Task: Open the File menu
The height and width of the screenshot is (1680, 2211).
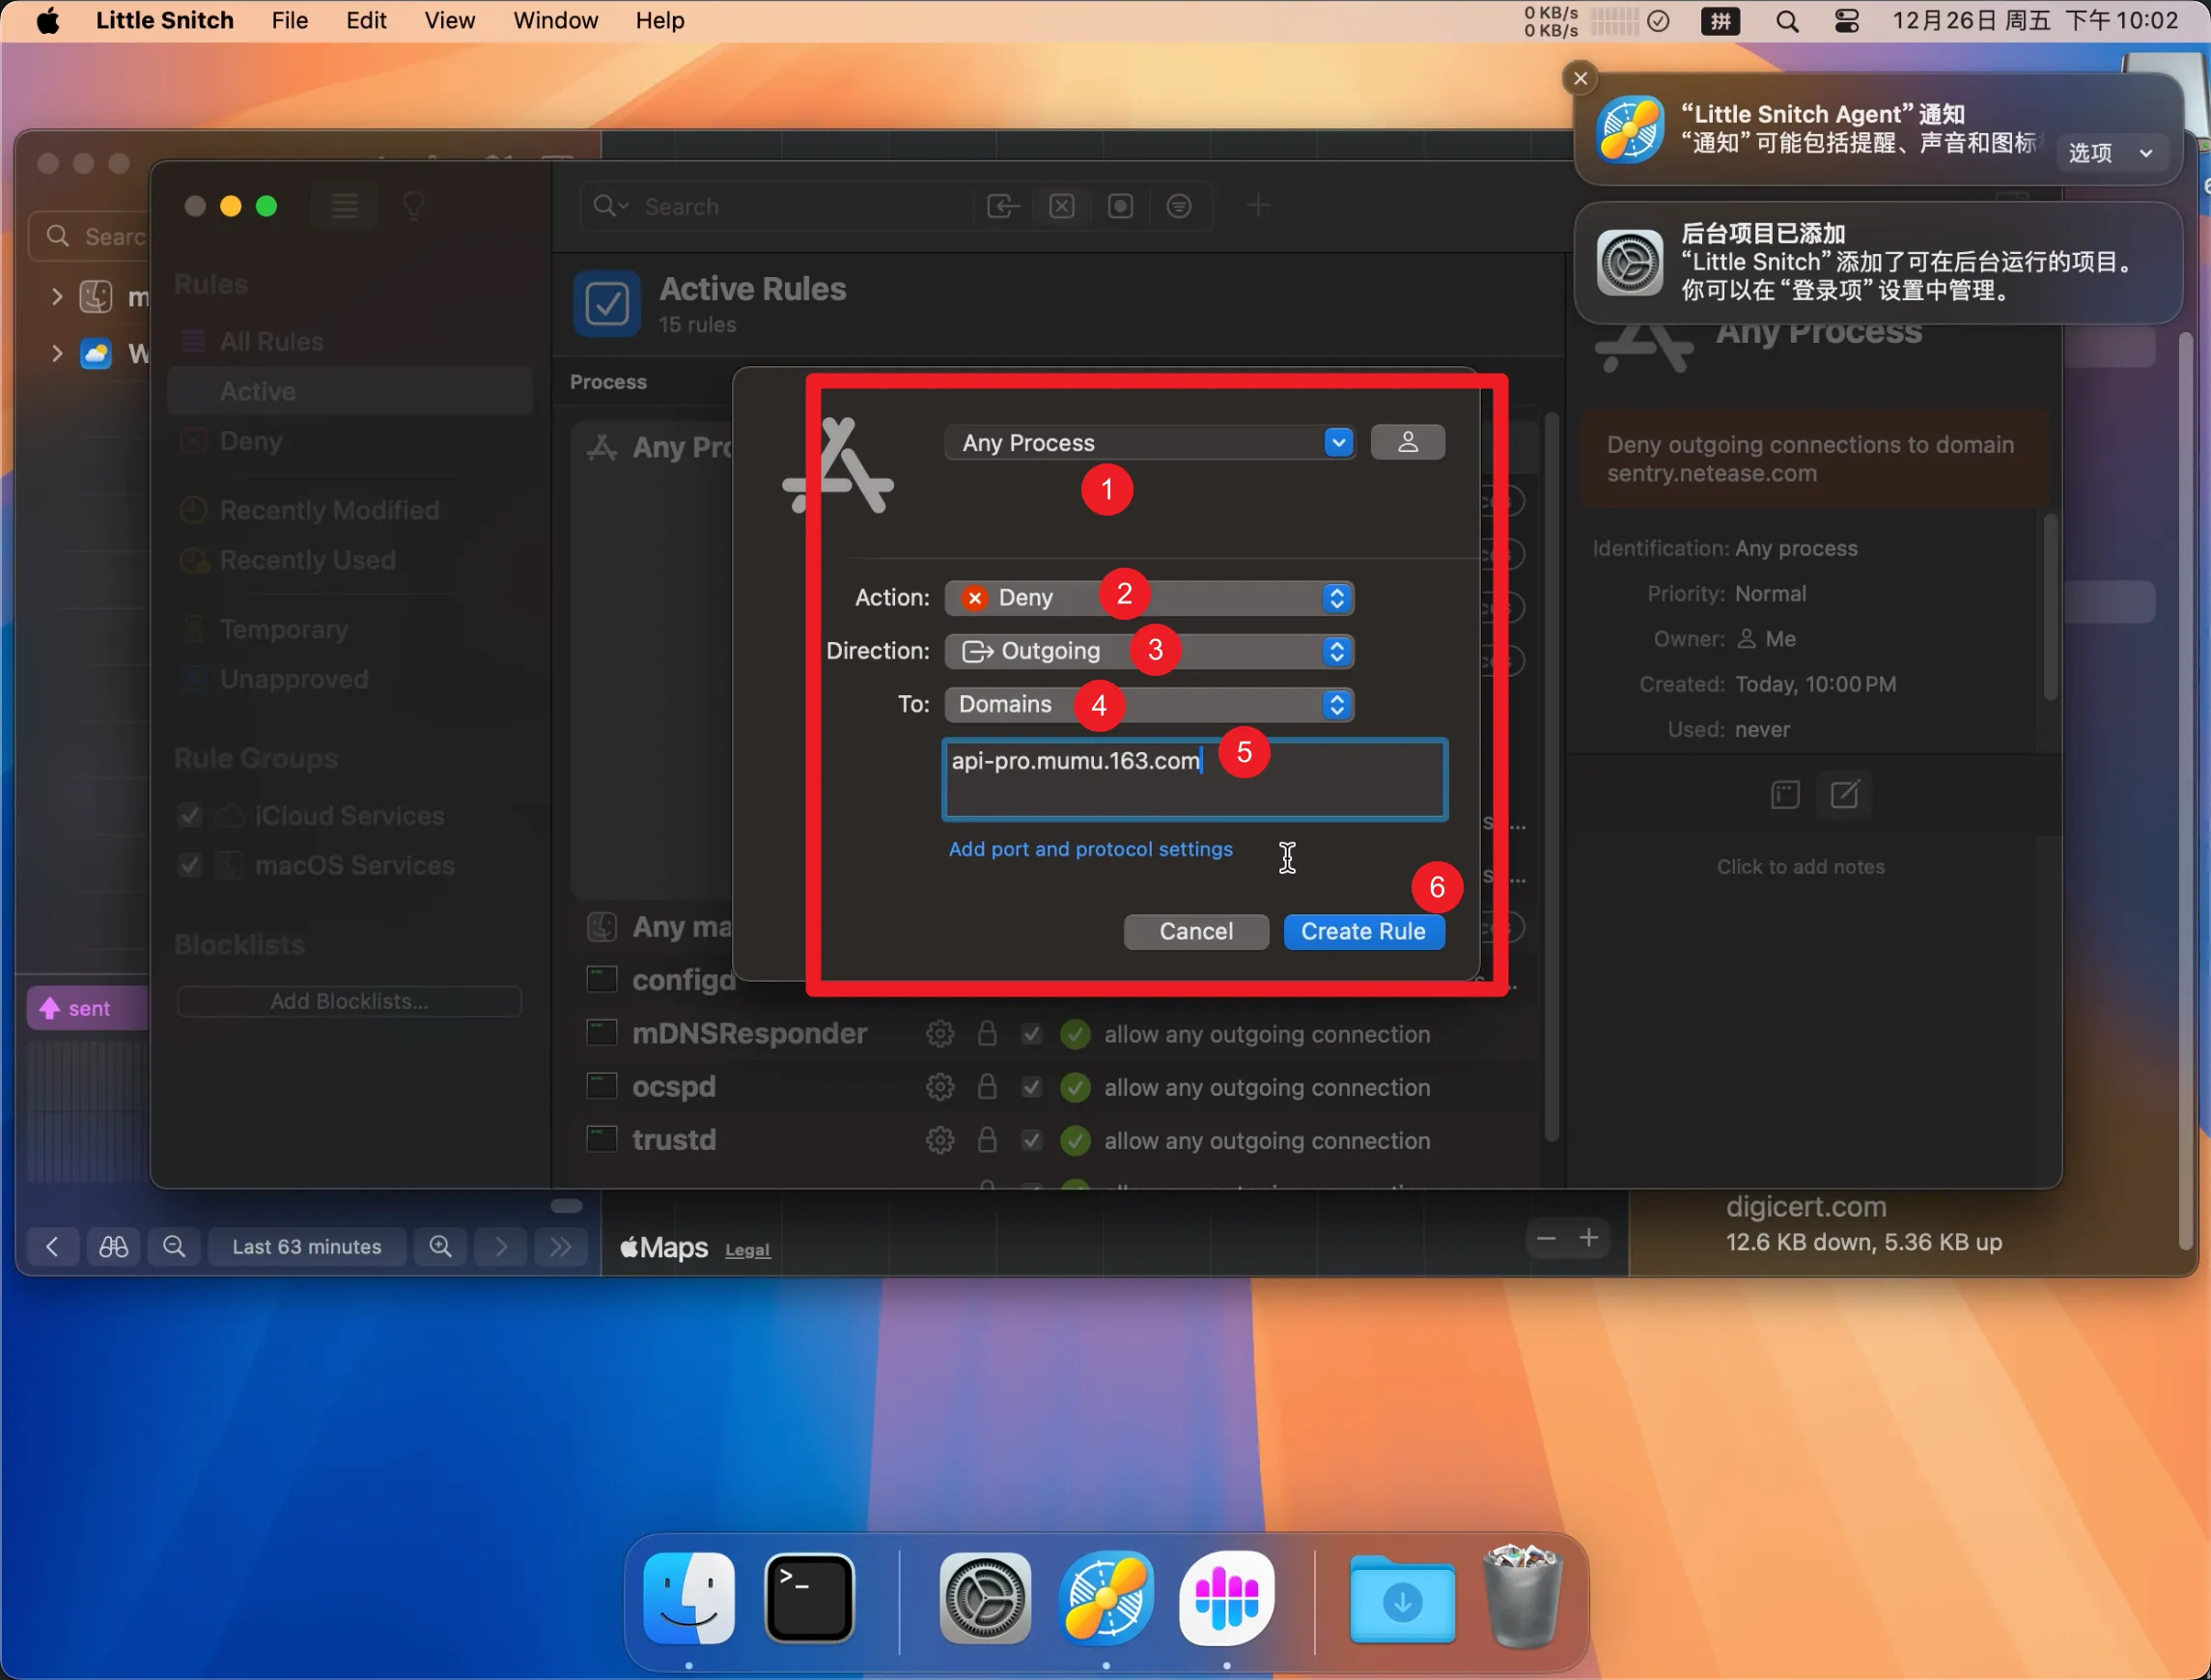Action: click(290, 20)
